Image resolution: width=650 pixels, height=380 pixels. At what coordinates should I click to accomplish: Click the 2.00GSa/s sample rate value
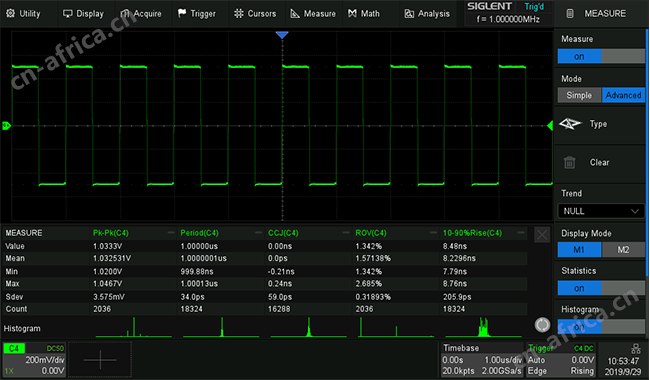(x=501, y=371)
